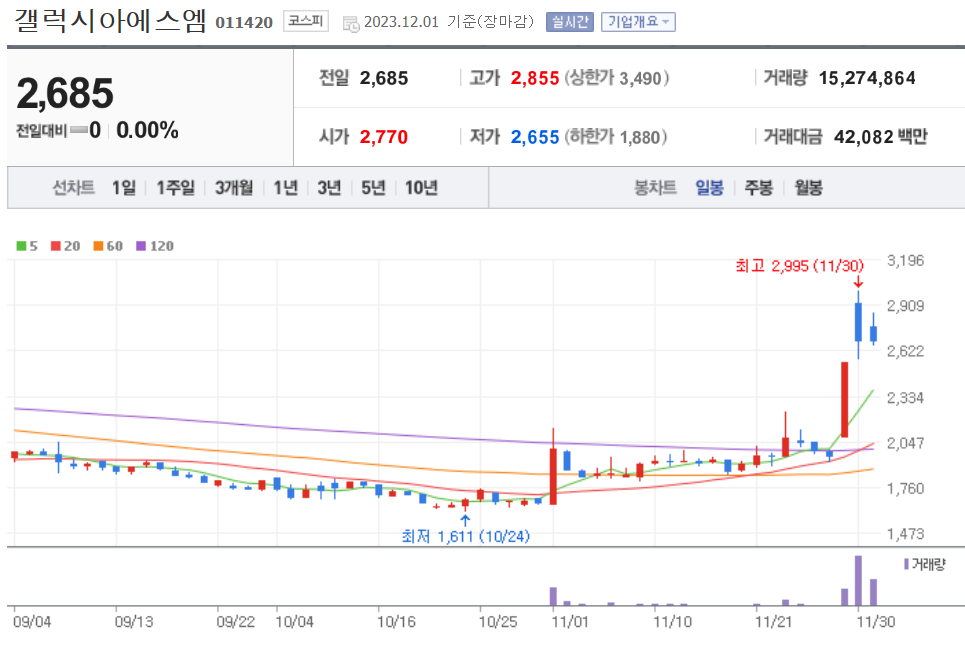Click the 0.00% change value
The image size is (965, 646).
(148, 130)
